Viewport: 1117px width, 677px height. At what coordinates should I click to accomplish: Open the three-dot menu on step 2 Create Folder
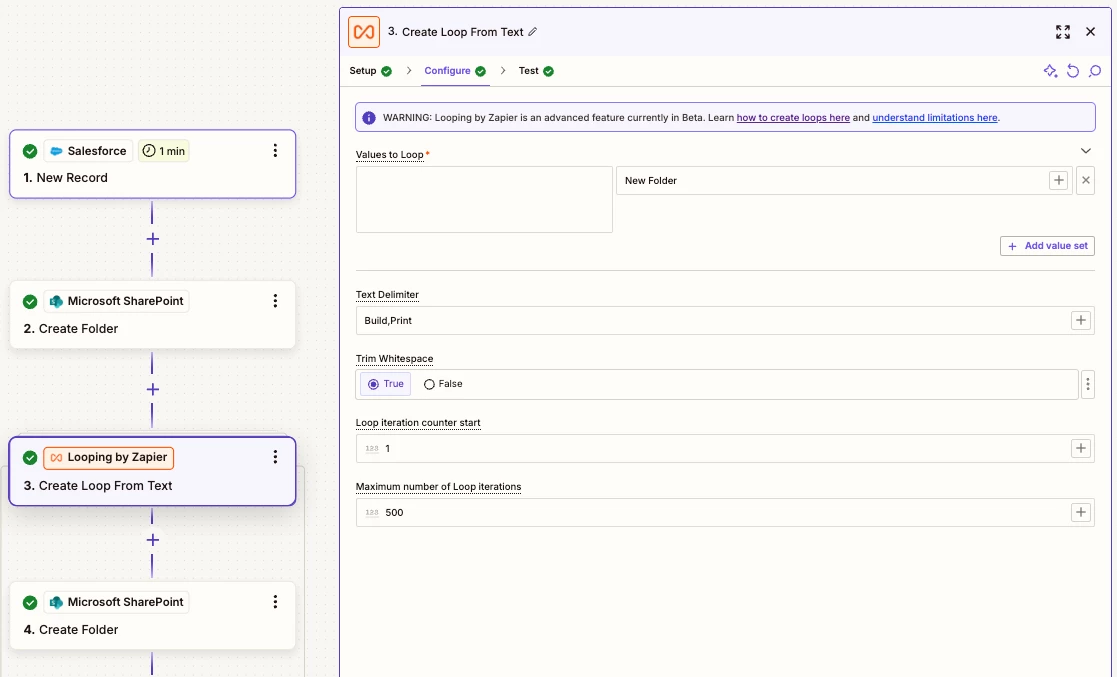[275, 301]
